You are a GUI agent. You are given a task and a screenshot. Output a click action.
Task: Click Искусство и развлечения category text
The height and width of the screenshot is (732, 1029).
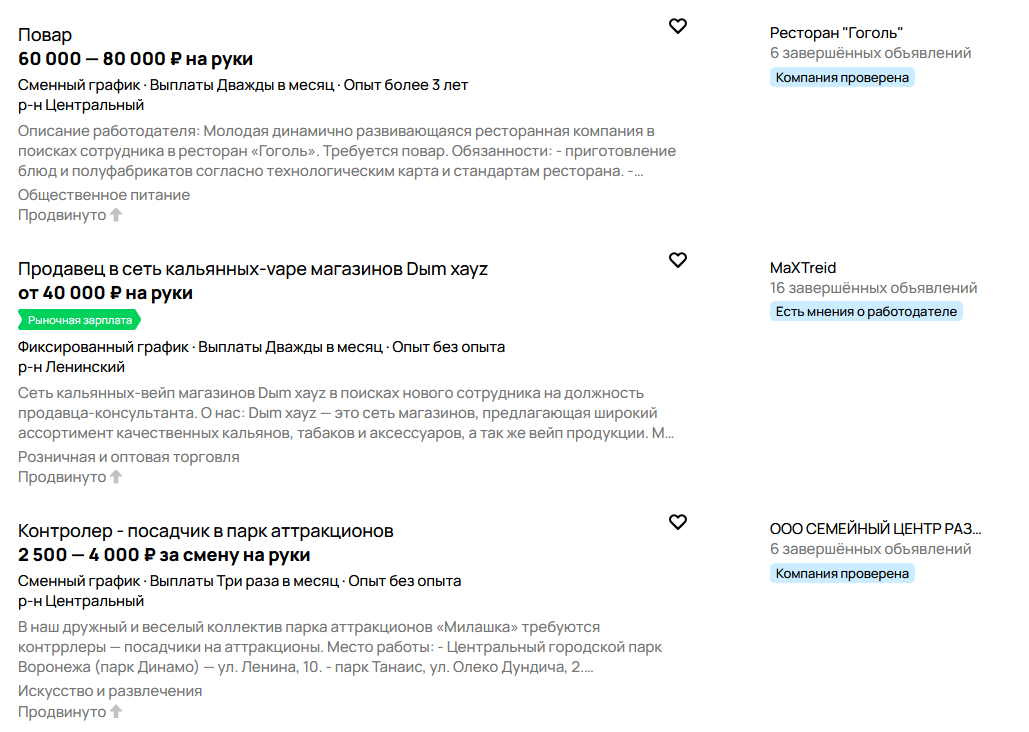[x=110, y=691]
